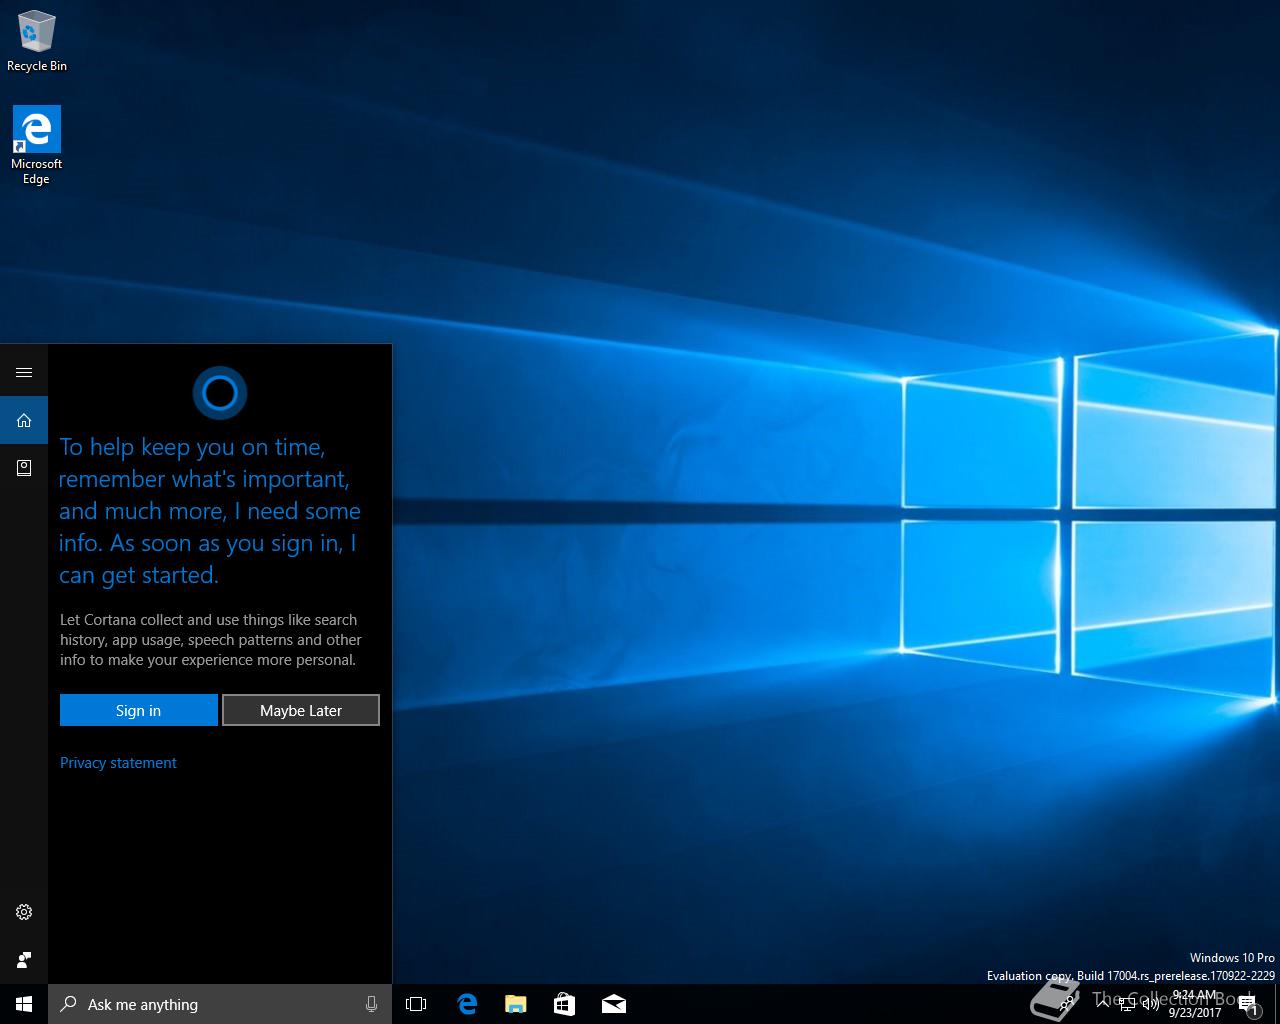Screen dimensions: 1280x1024
Task: Open the Privacy statement link
Action: pos(118,763)
